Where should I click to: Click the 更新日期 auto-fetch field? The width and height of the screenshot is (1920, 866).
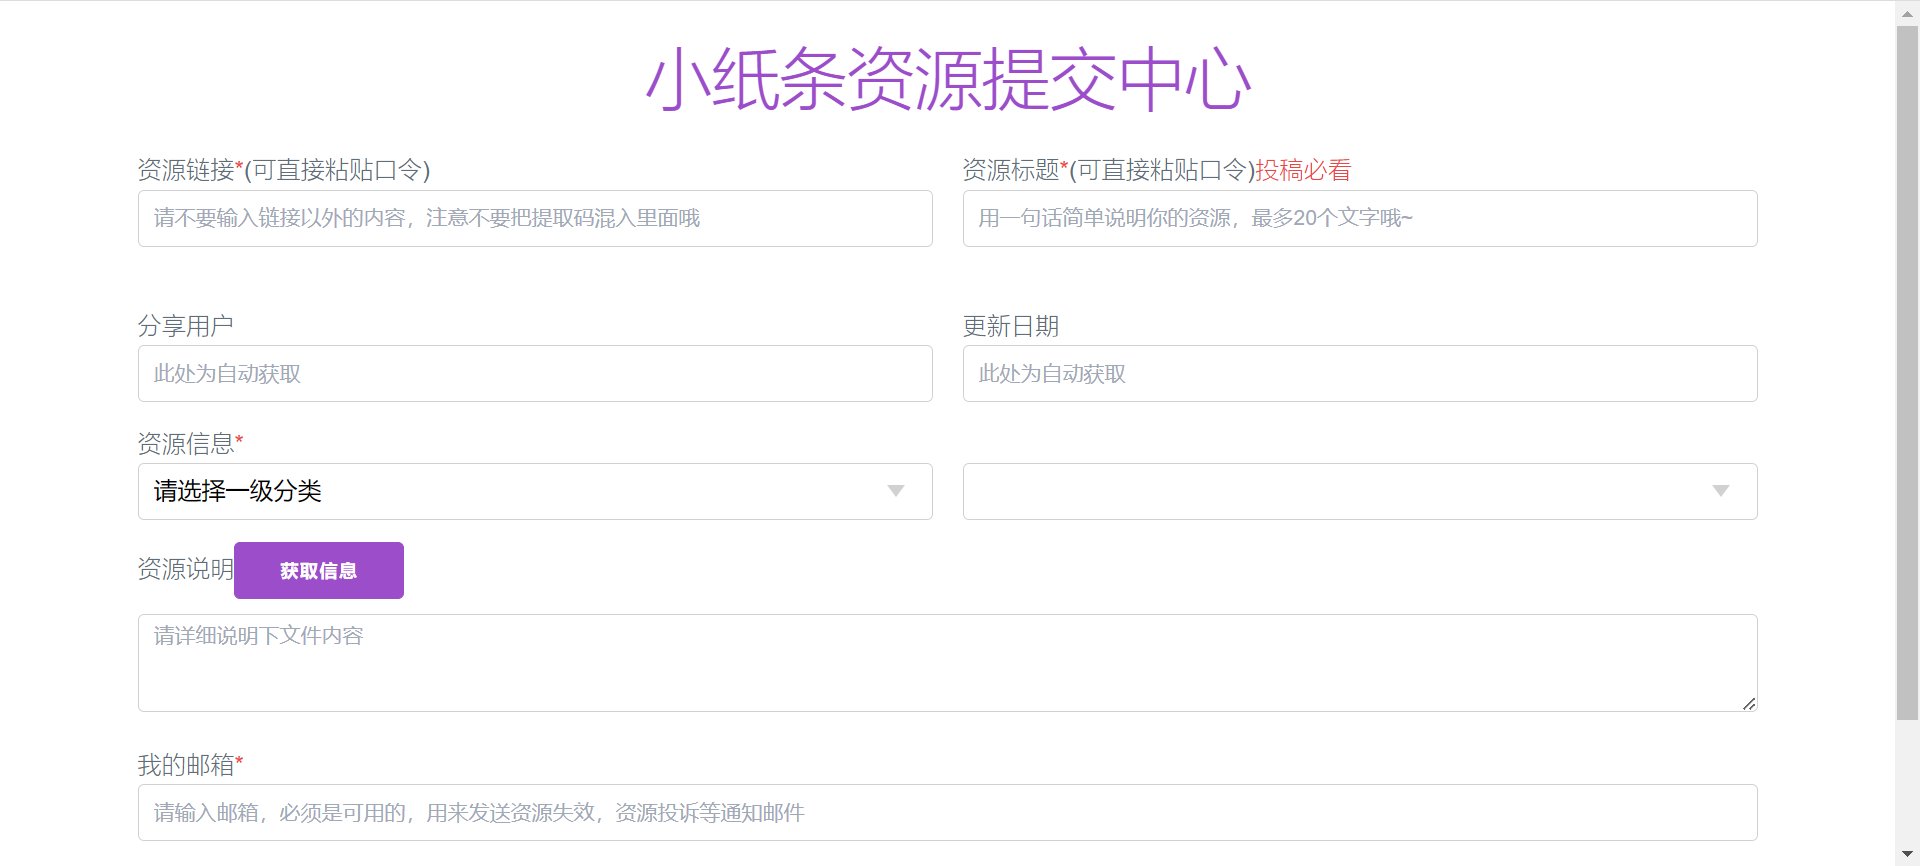tap(1360, 374)
